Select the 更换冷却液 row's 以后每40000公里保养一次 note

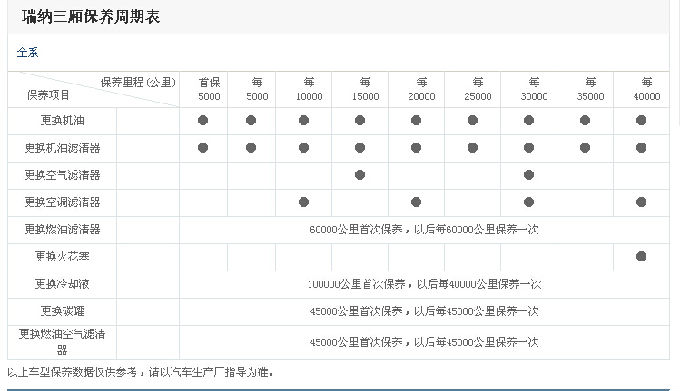[479, 284]
